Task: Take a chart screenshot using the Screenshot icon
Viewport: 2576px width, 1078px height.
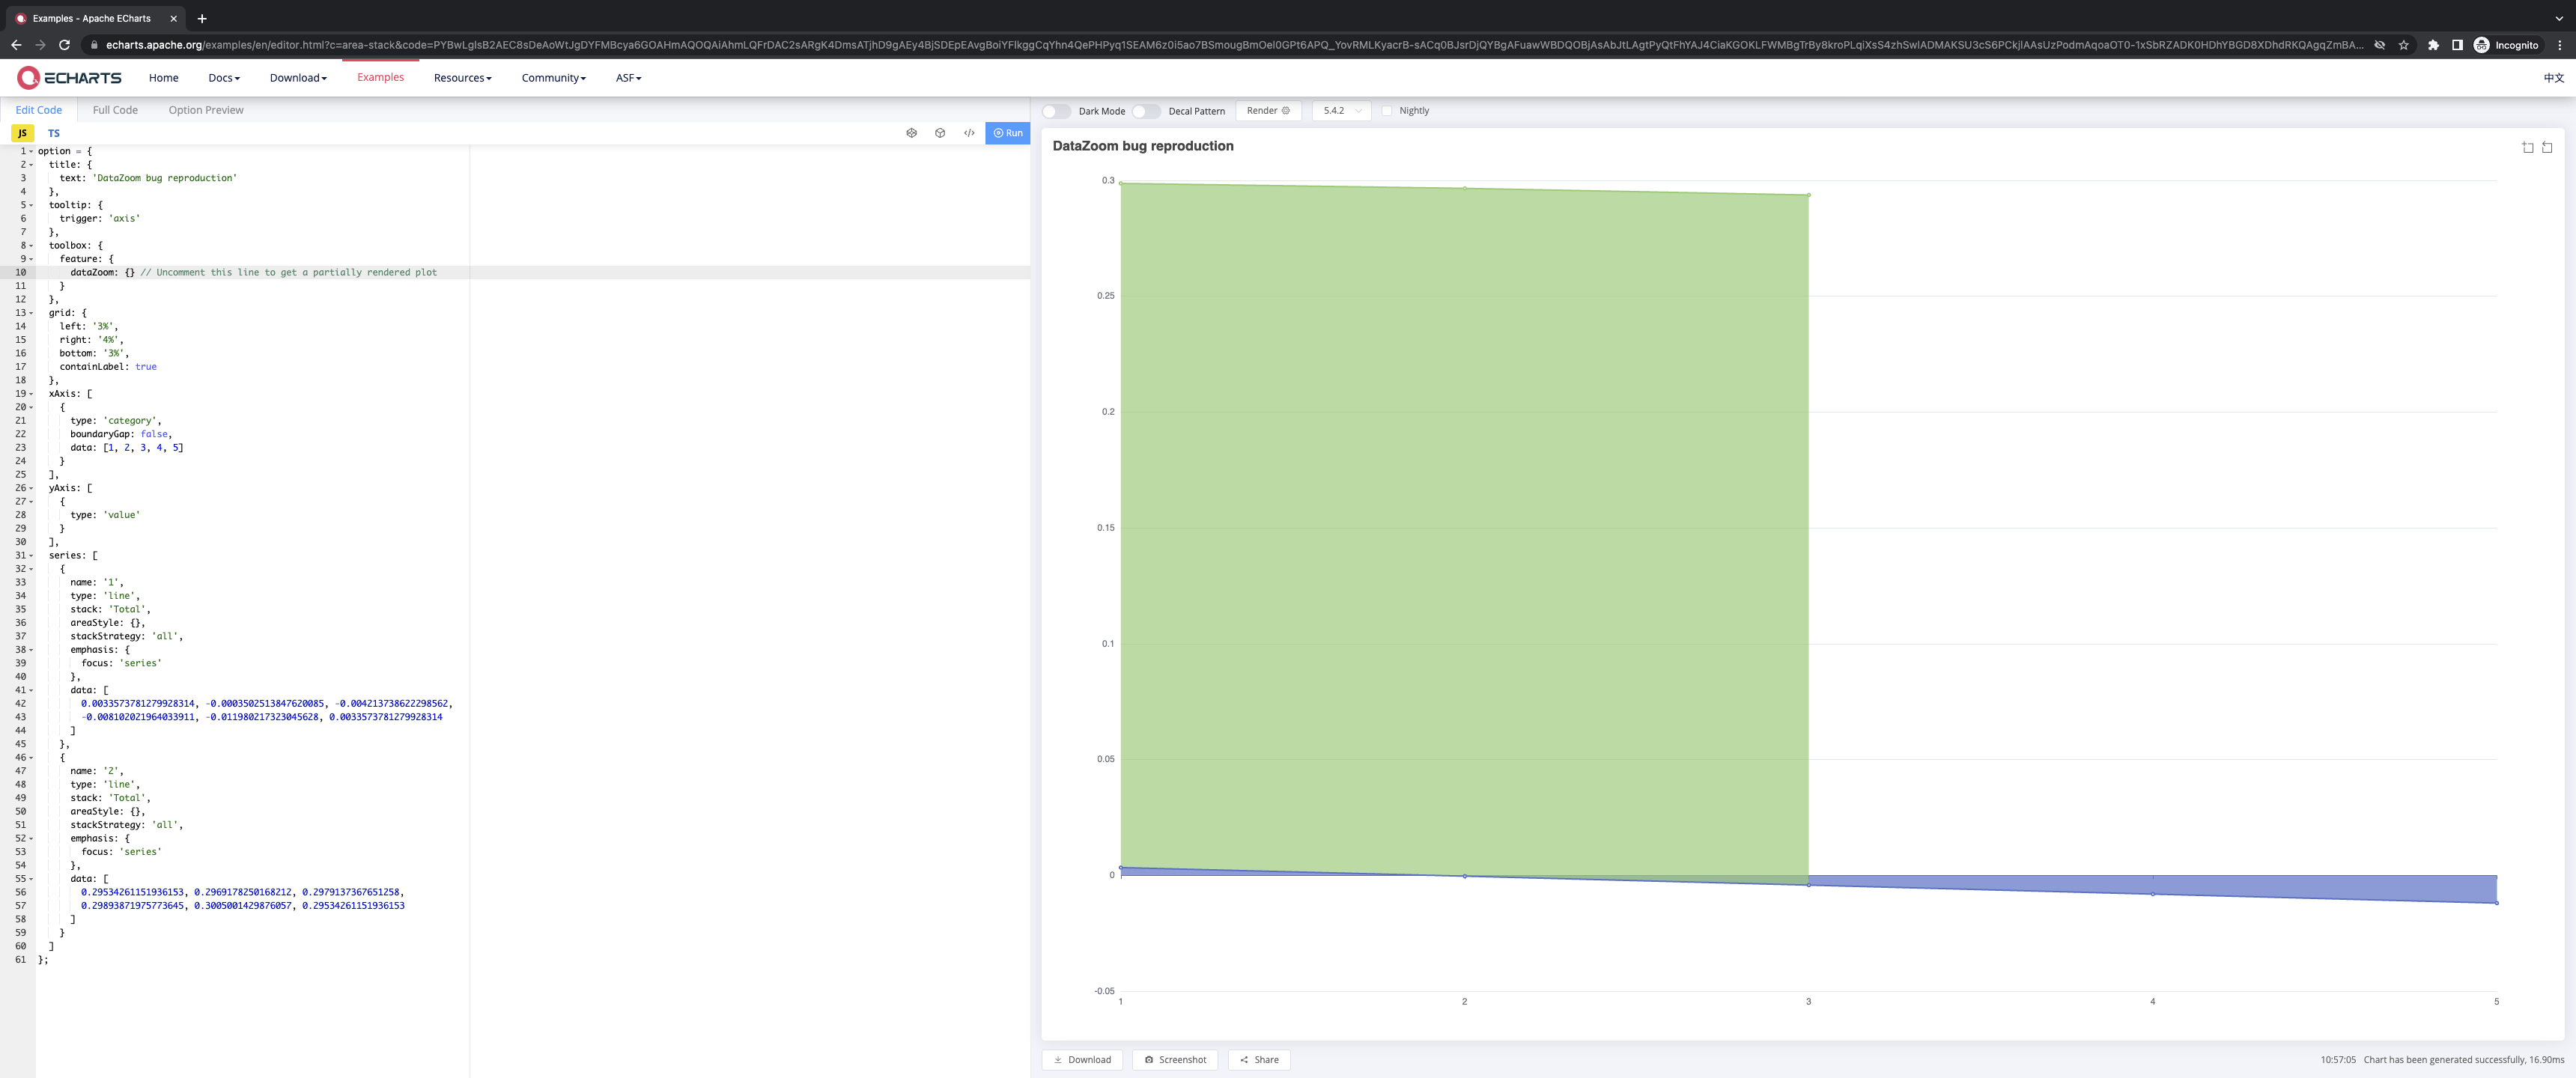Action: click(1174, 1059)
